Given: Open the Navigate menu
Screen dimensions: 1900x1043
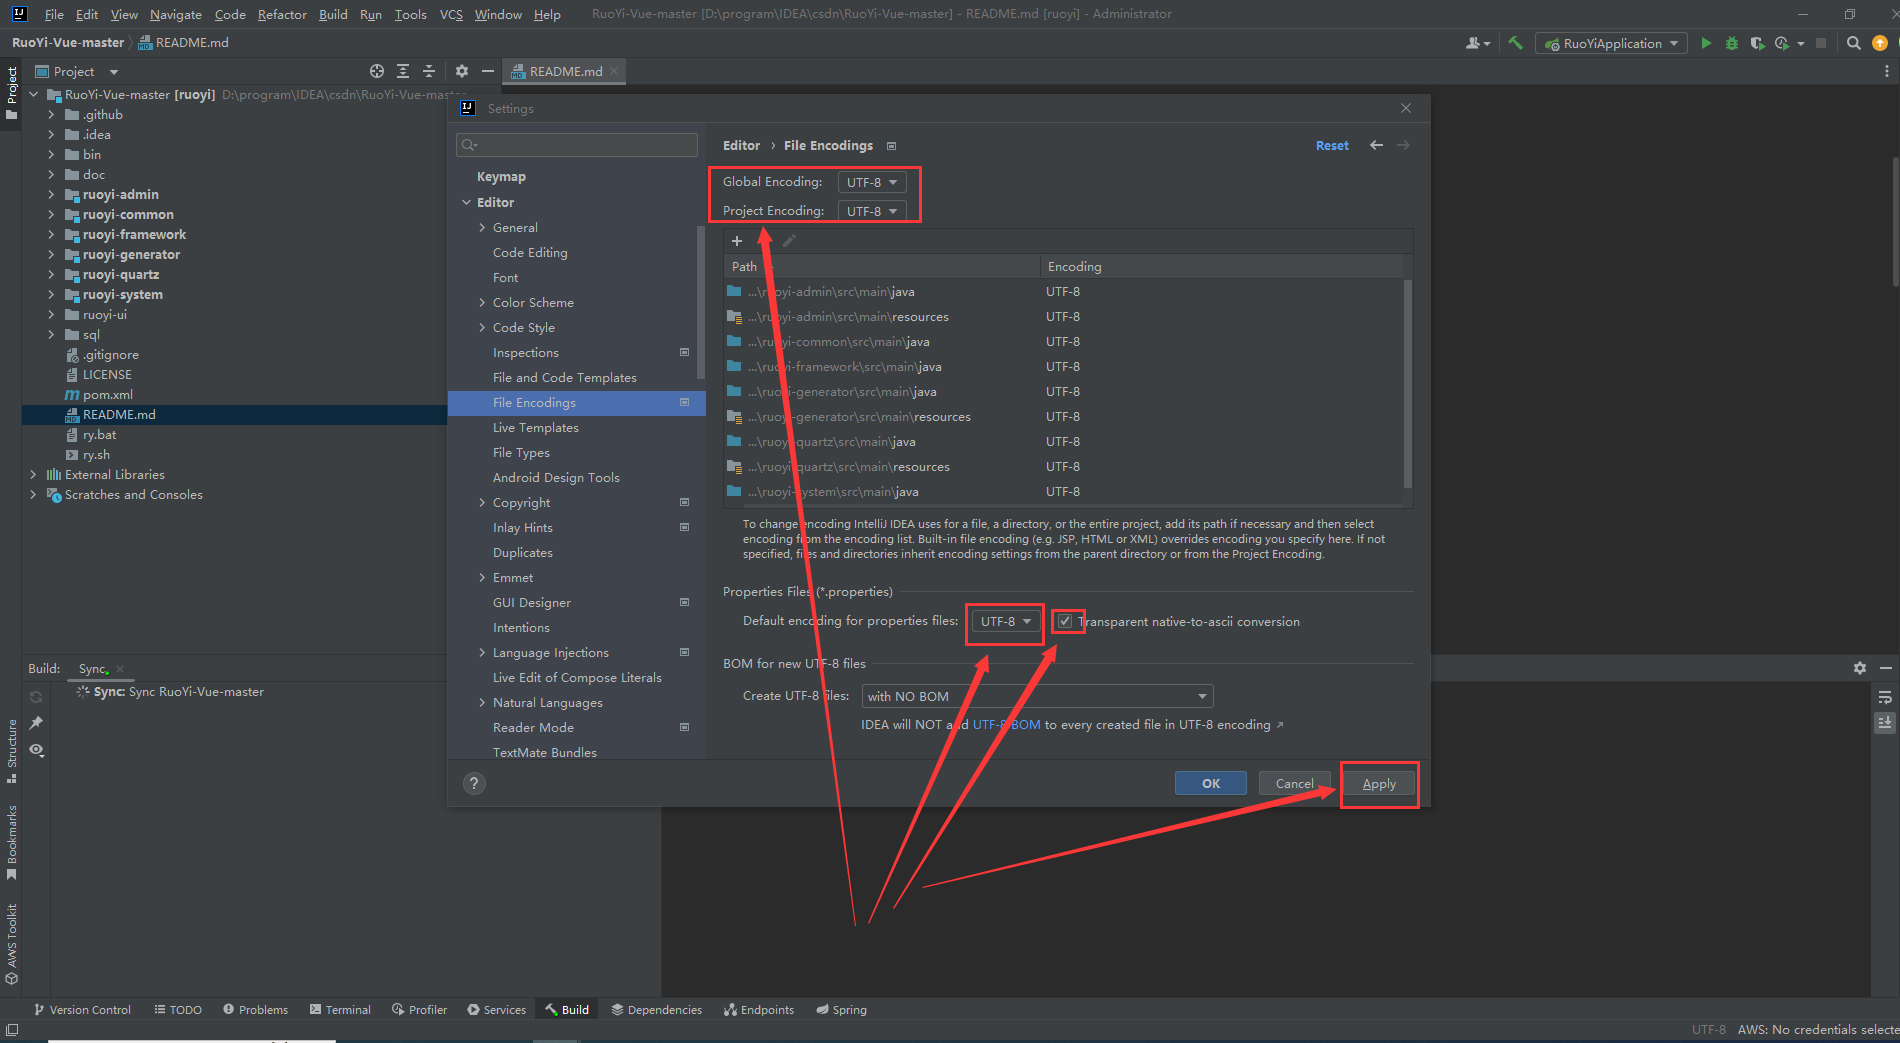Looking at the screenshot, I should tap(176, 14).
